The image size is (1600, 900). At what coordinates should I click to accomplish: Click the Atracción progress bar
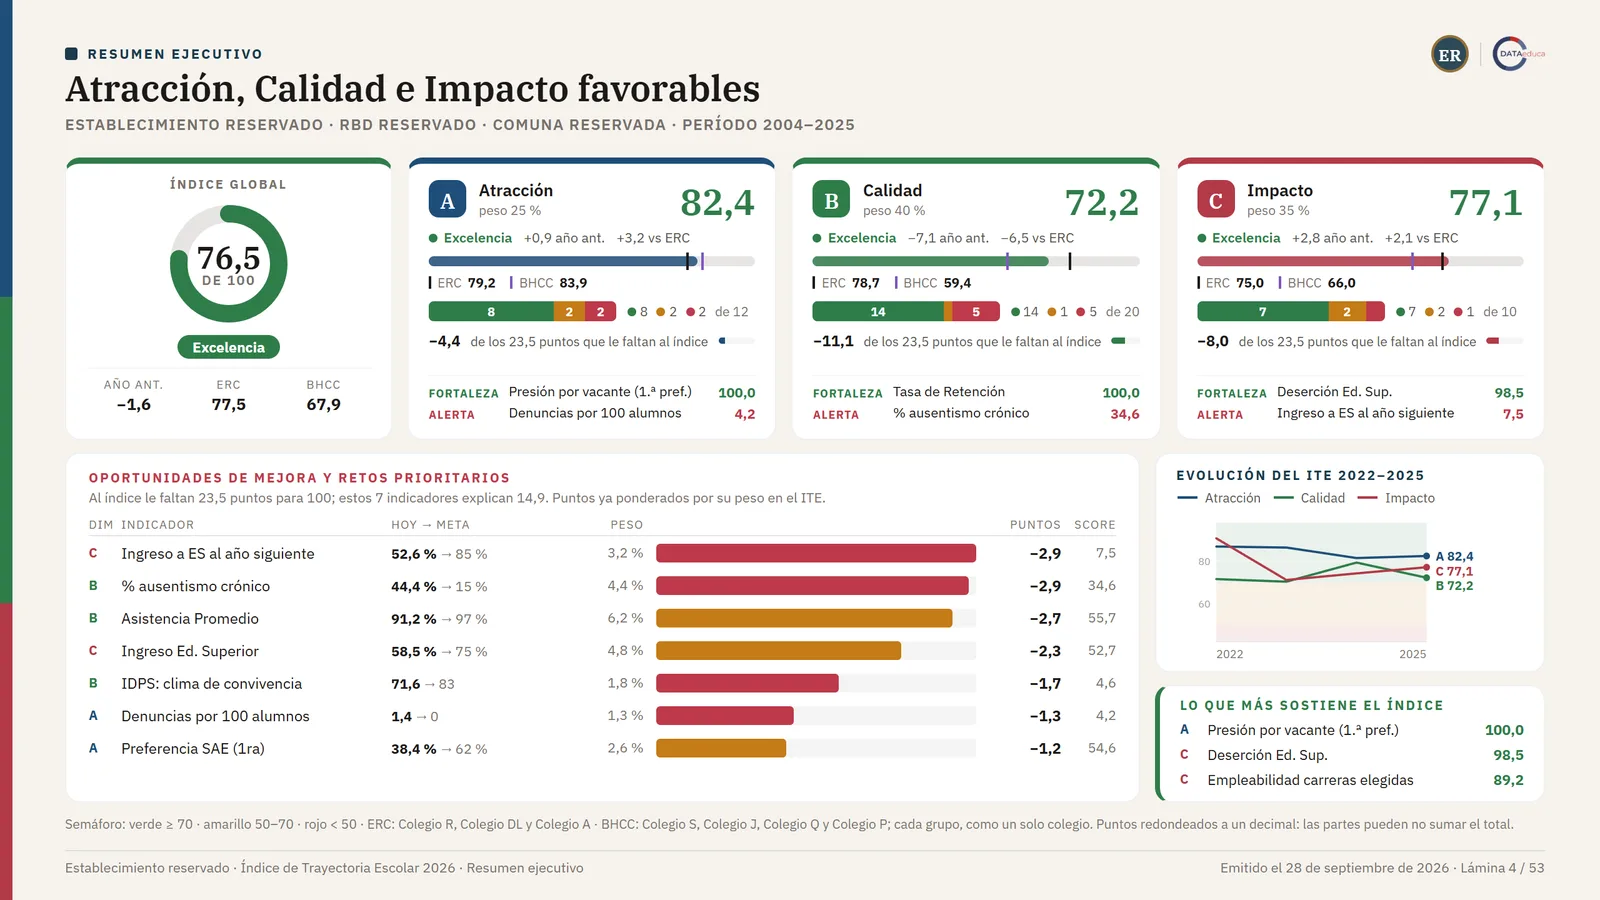pyautogui.click(x=591, y=261)
